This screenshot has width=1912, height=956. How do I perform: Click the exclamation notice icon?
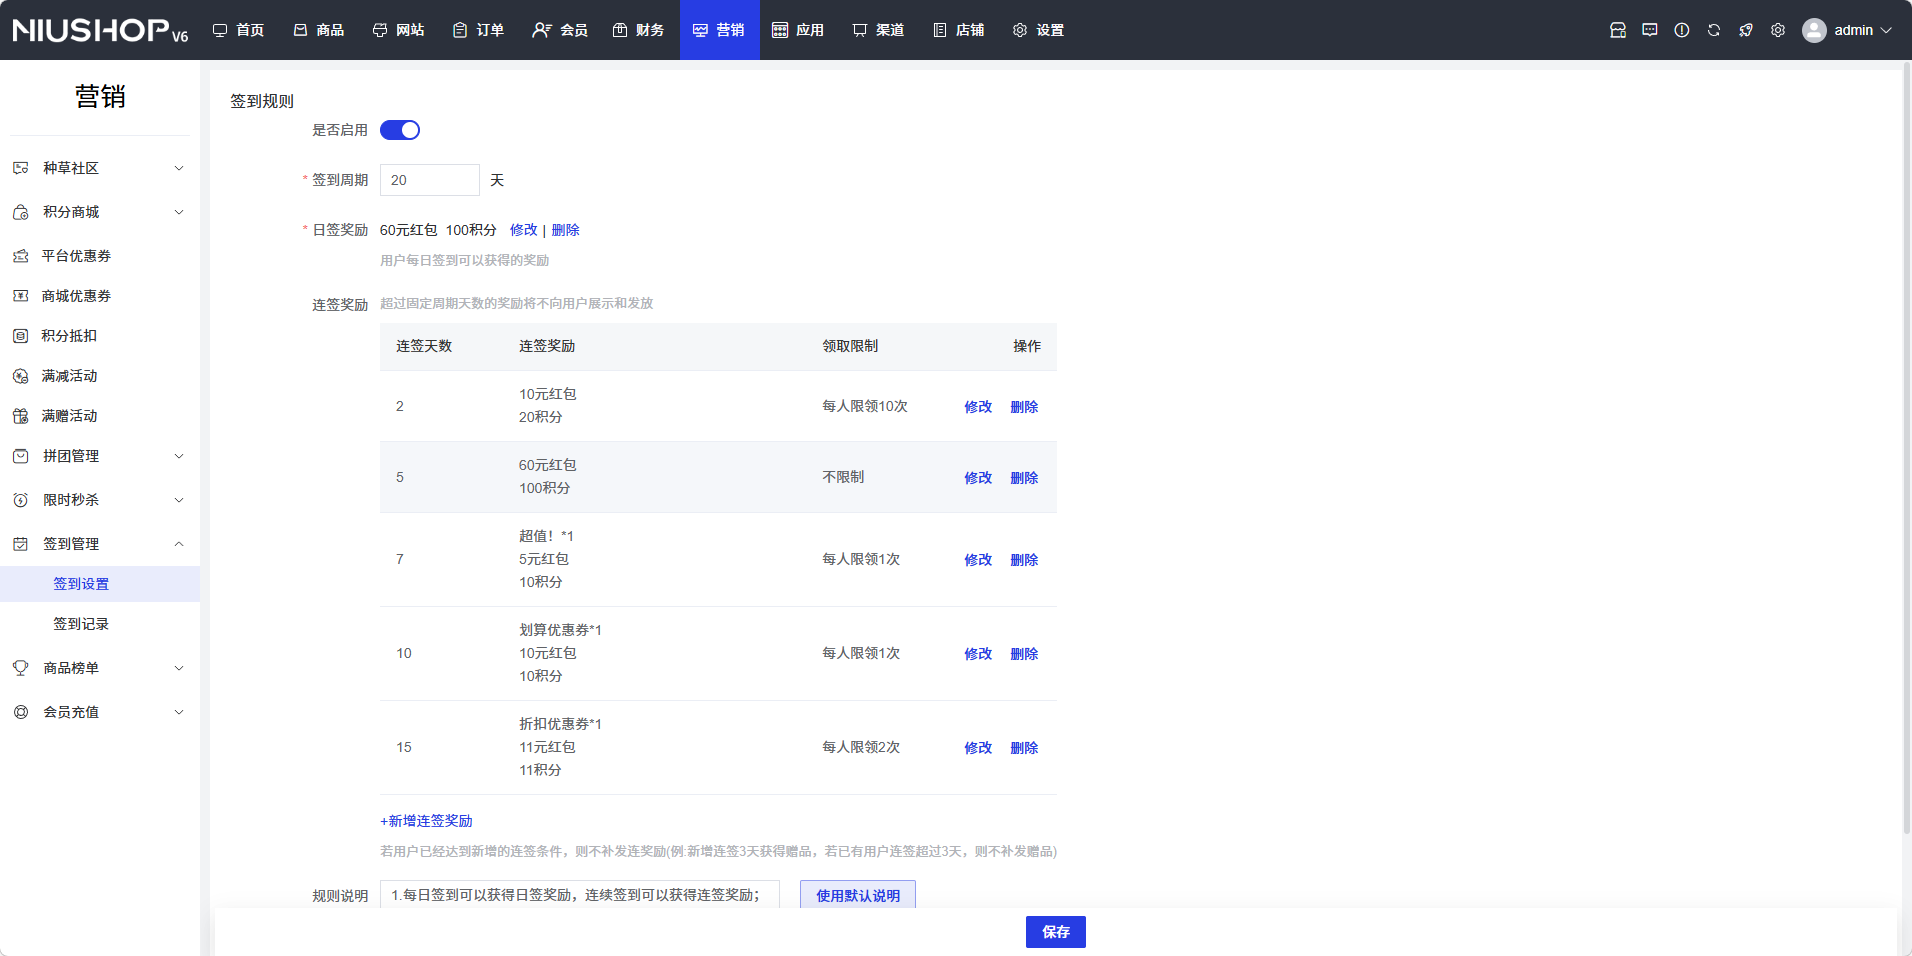coord(1681,30)
